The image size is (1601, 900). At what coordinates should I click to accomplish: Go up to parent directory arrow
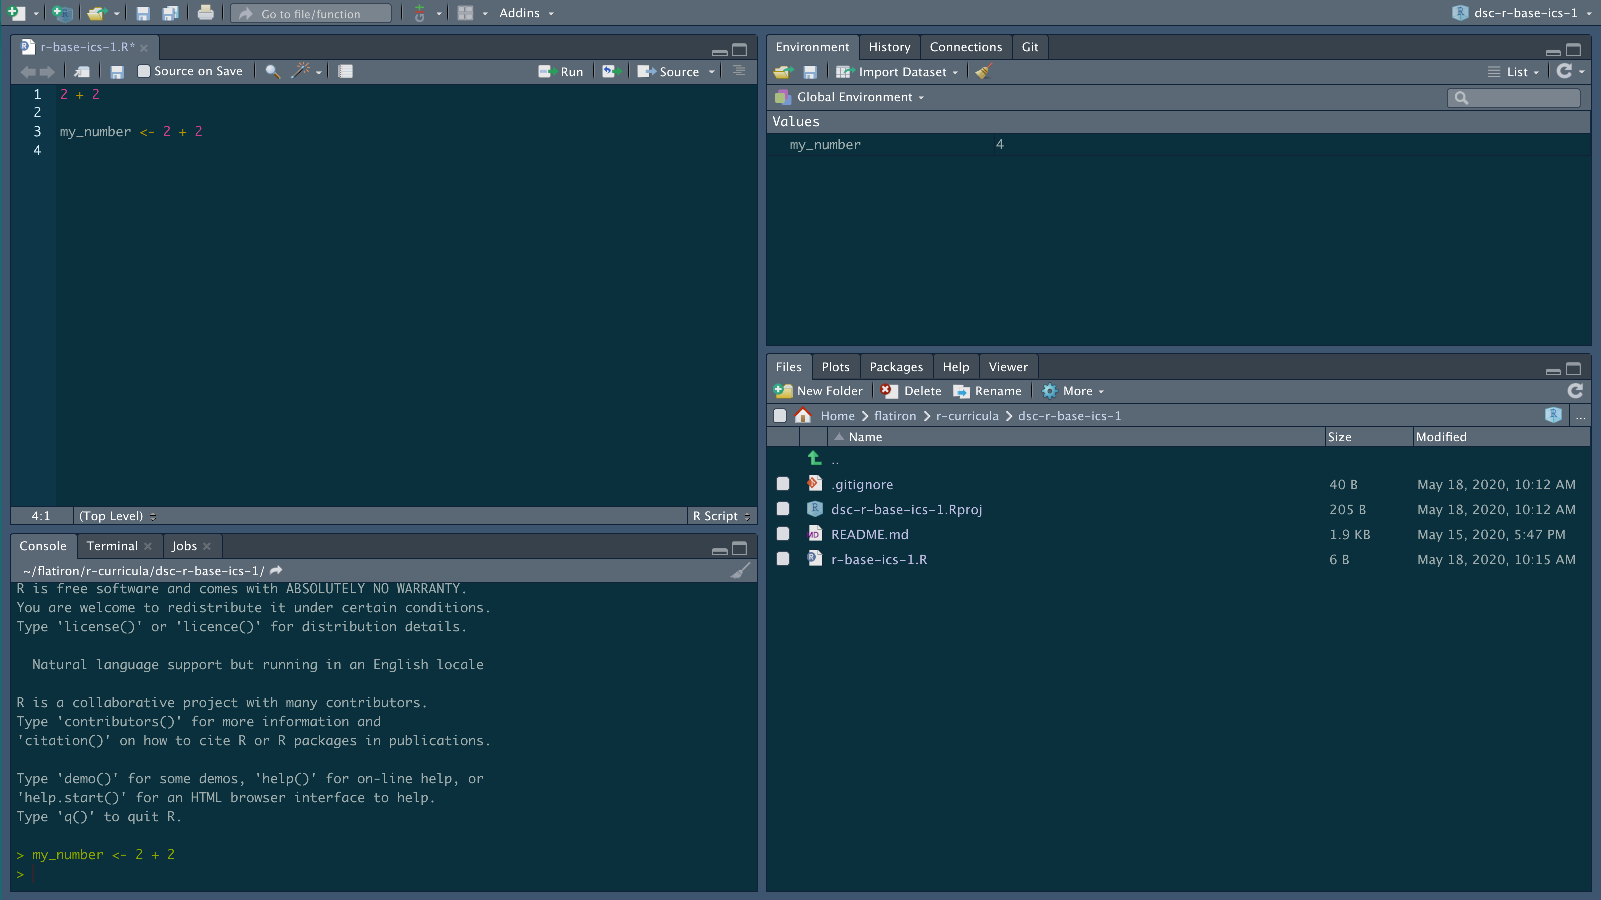pos(814,458)
